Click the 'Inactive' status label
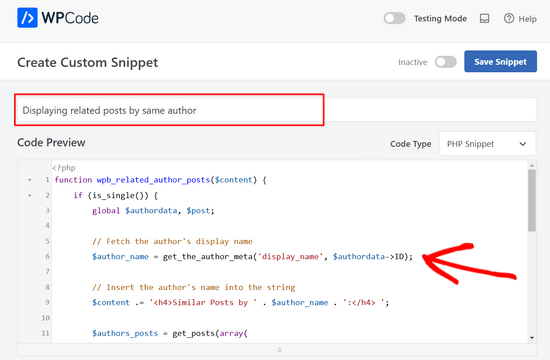This screenshot has width=550, height=360. [x=412, y=62]
